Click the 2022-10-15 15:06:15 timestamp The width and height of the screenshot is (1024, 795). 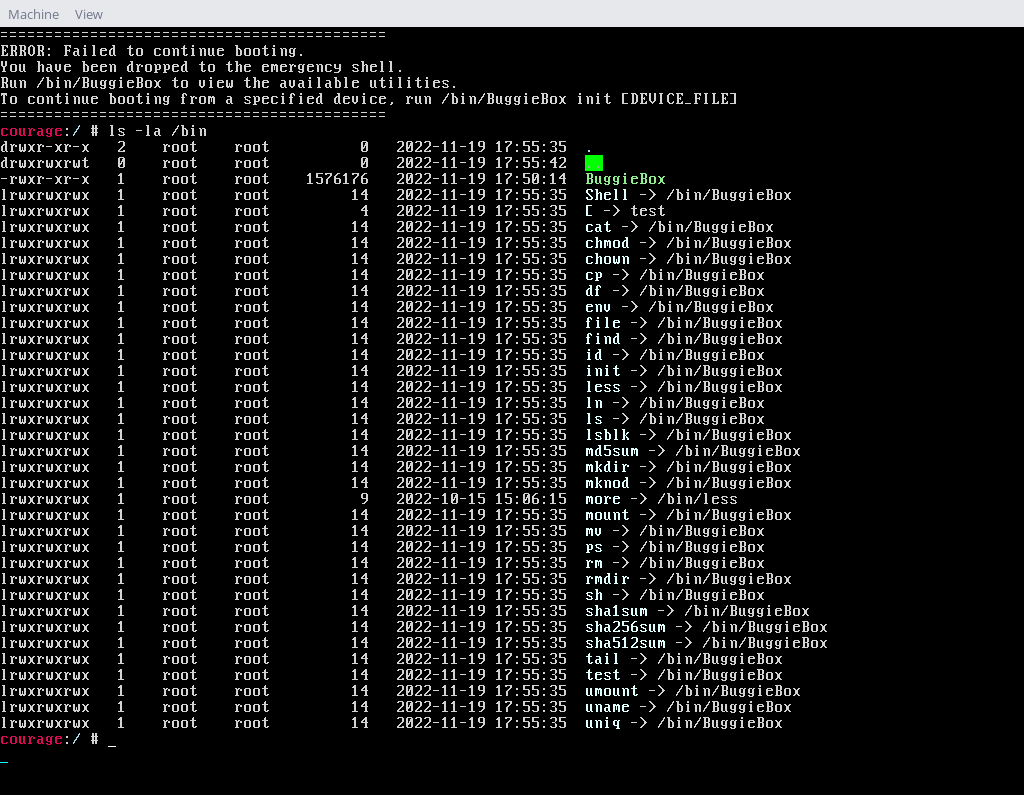(481, 499)
